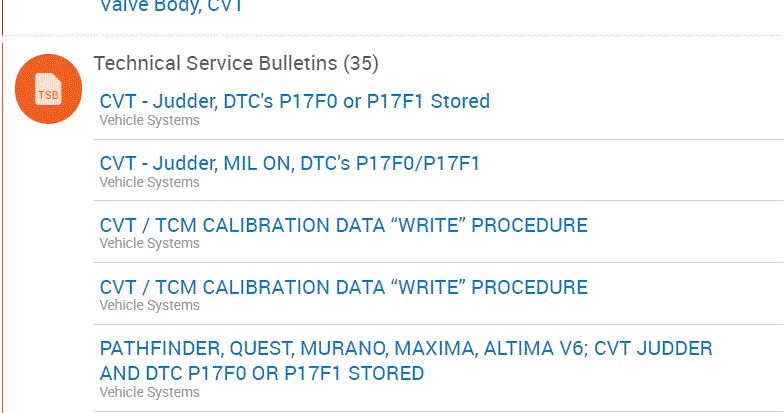Click the white document glyph inside the TSB circle
This screenshot has height=413, width=784.
coord(48,87)
